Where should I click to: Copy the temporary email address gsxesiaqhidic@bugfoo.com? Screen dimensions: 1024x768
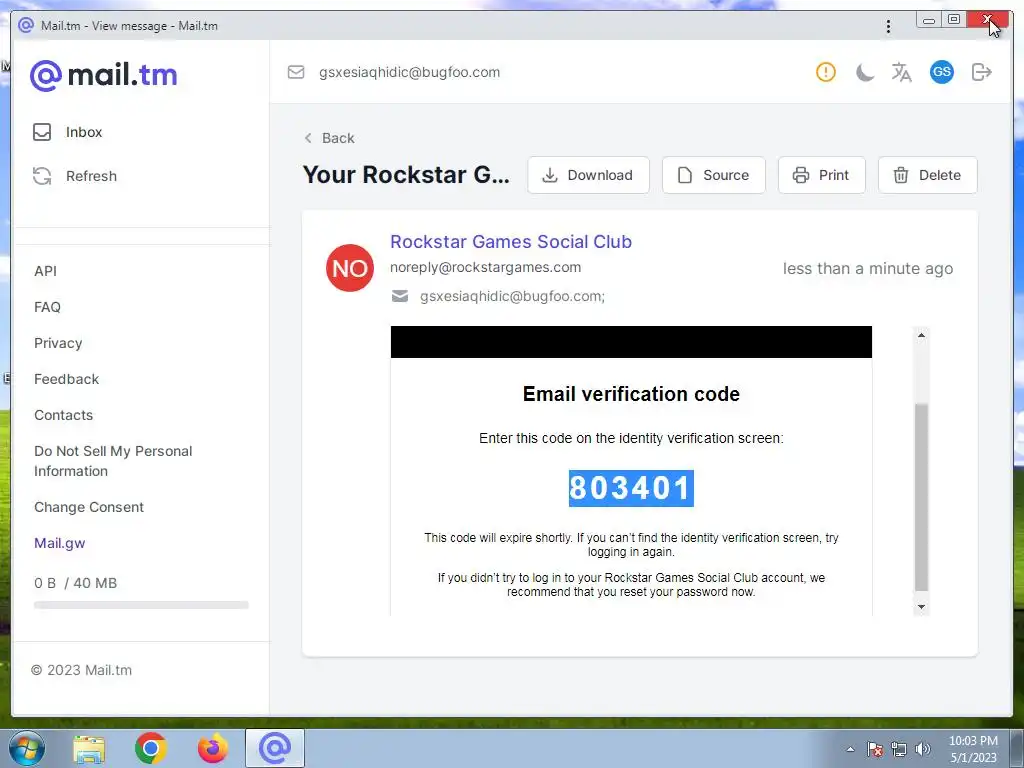tap(409, 72)
